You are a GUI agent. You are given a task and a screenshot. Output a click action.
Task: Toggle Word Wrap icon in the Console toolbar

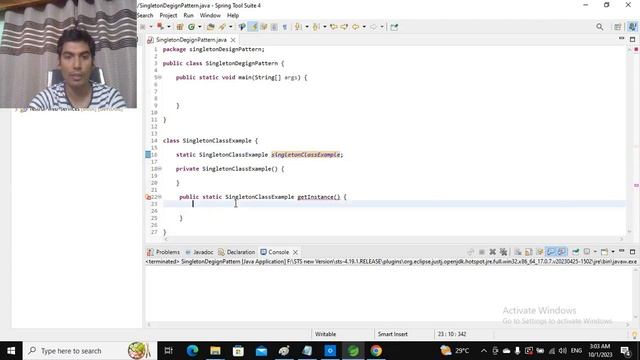tap(540, 252)
